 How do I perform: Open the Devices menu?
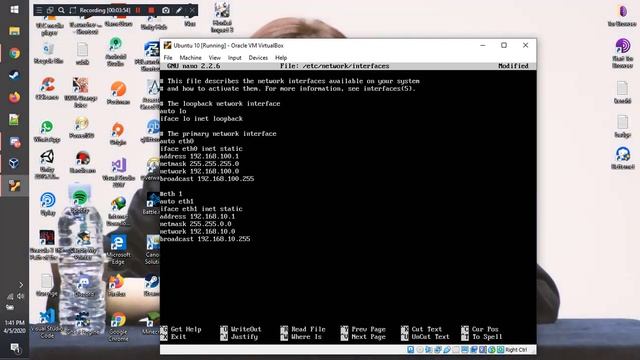(x=258, y=58)
